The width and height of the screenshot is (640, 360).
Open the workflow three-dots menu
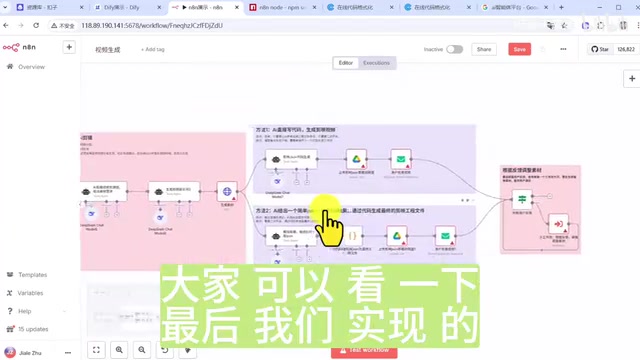pos(563,49)
